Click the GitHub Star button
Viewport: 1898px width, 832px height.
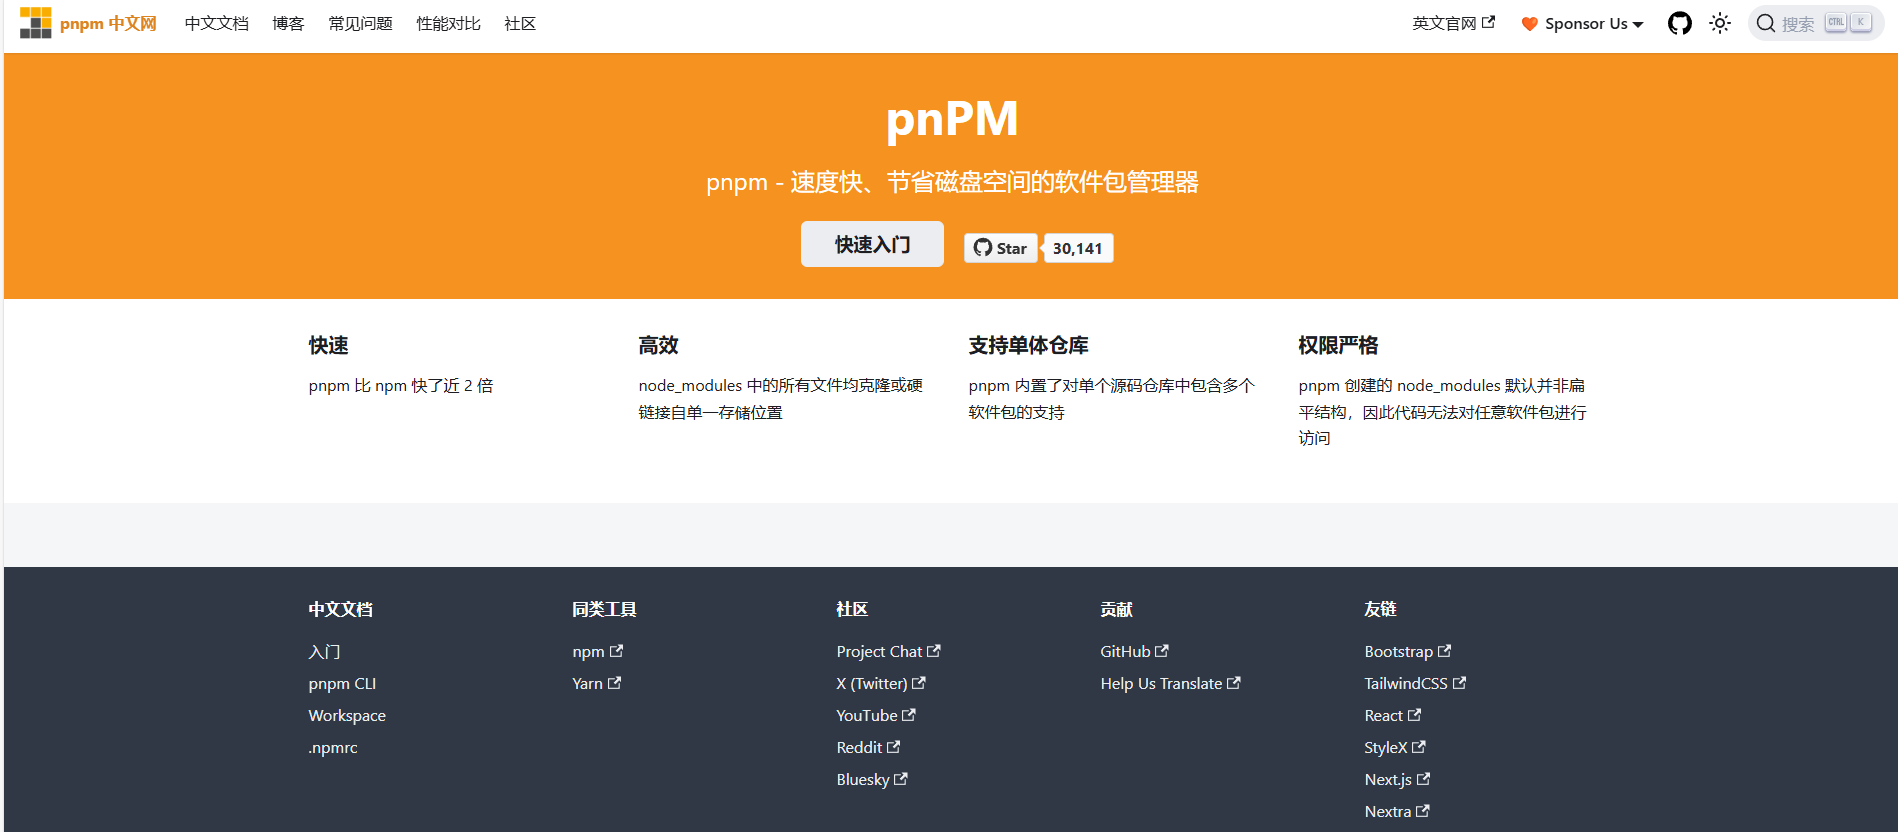tap(1001, 248)
